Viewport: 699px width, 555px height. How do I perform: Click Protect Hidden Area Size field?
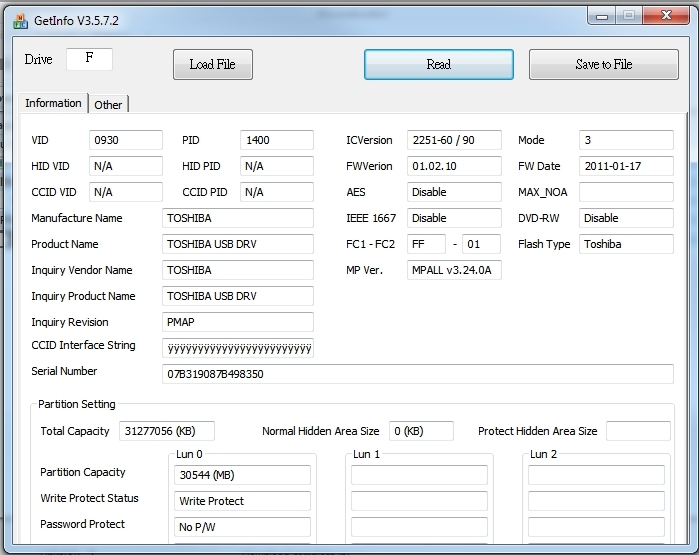(638, 431)
